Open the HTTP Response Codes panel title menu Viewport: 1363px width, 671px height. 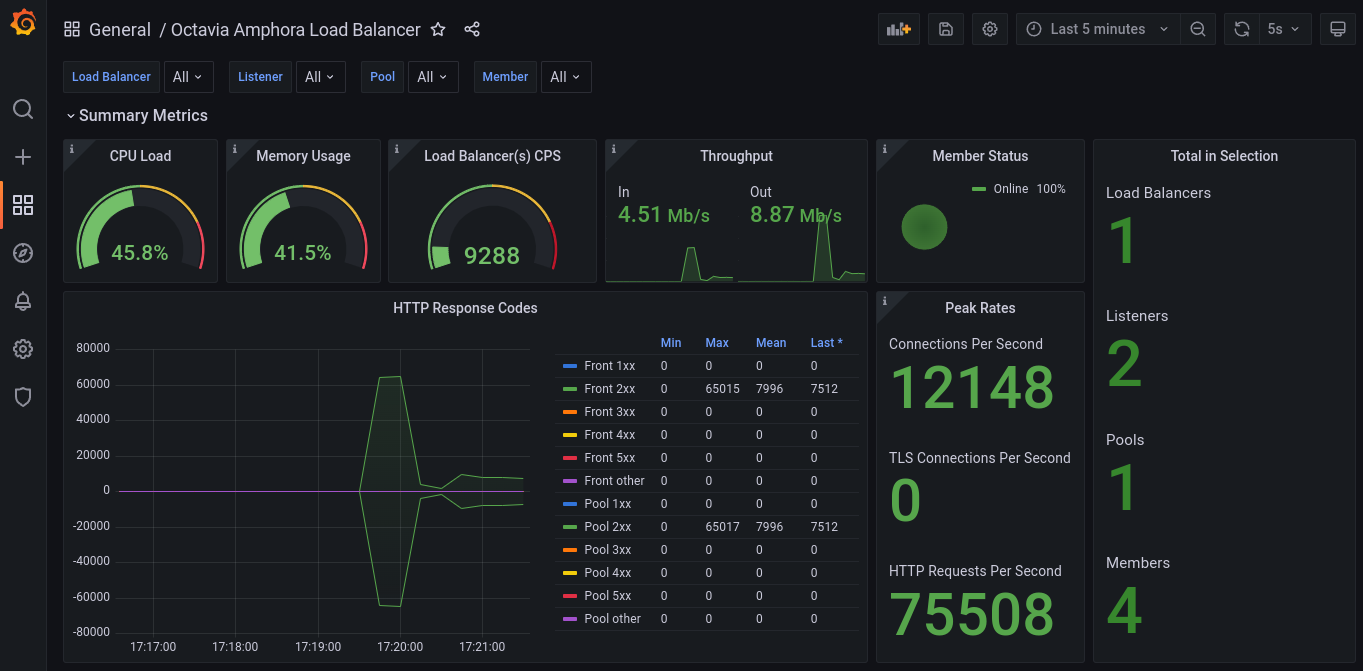point(465,308)
